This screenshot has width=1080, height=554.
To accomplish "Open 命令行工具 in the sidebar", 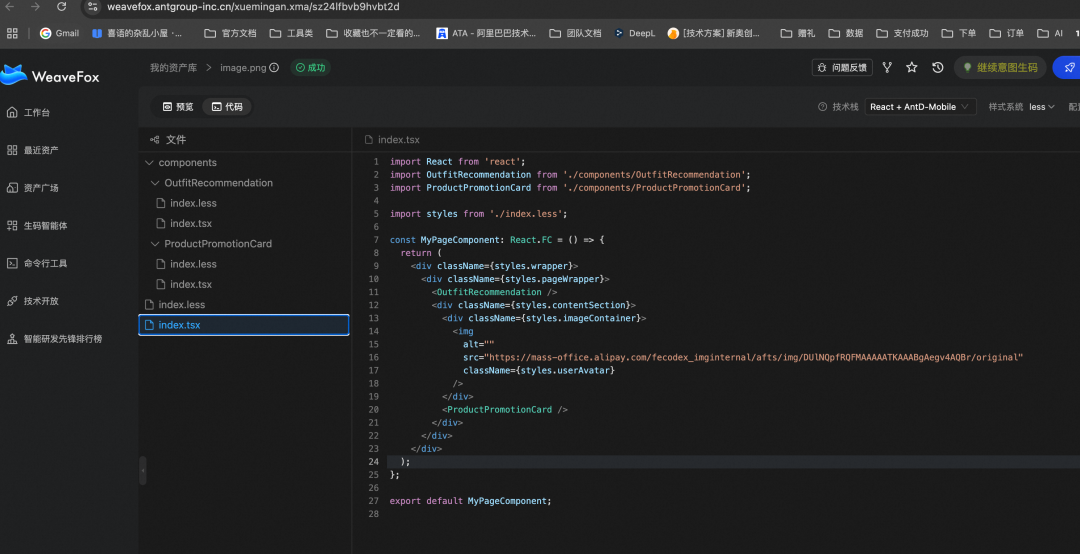I will pyautogui.click(x=45, y=264).
